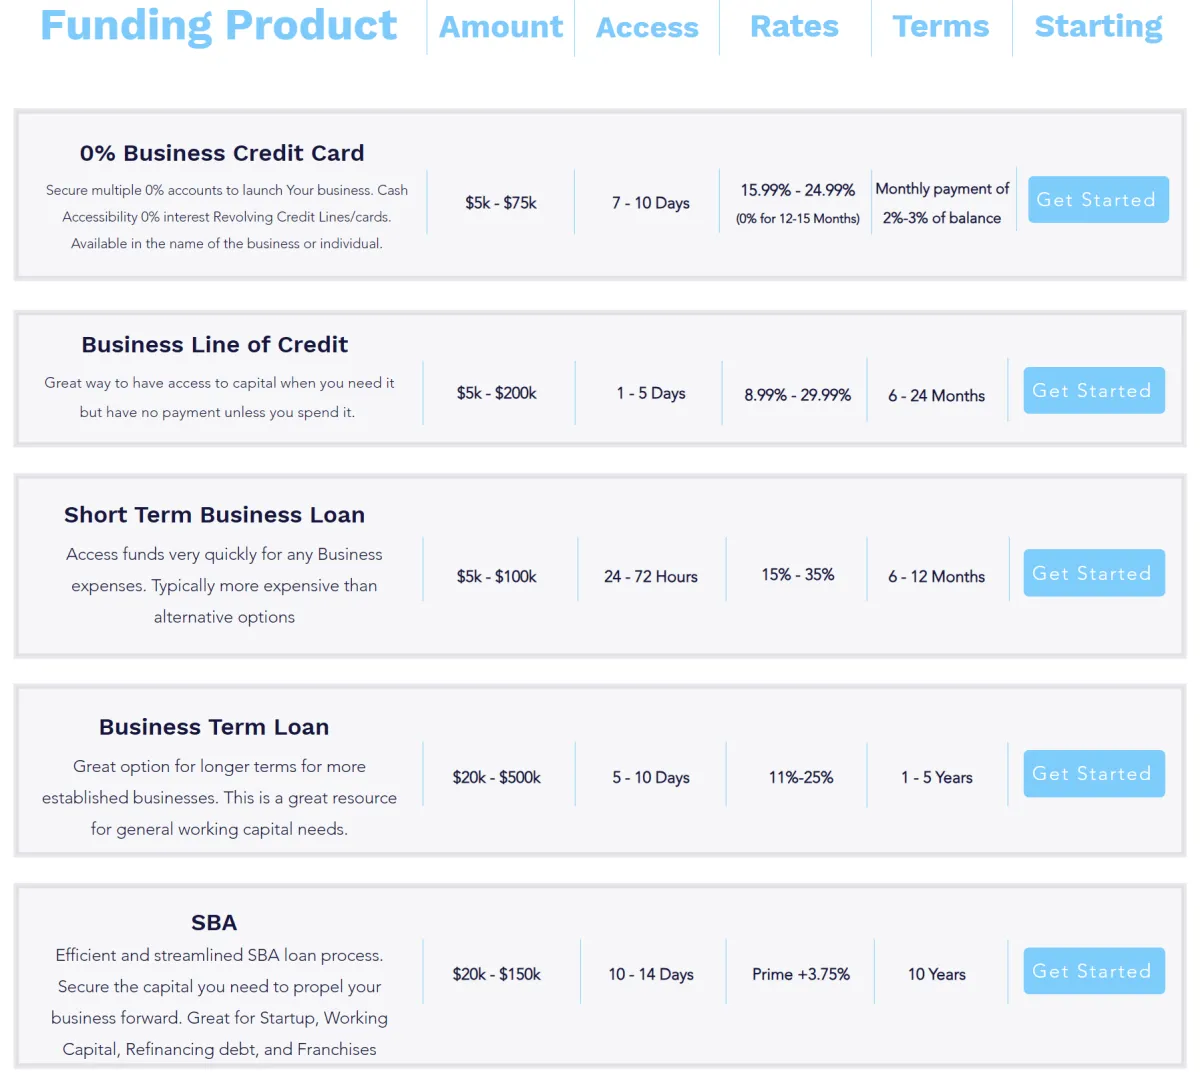Click the 0% Business Credit Card title

[222, 153]
